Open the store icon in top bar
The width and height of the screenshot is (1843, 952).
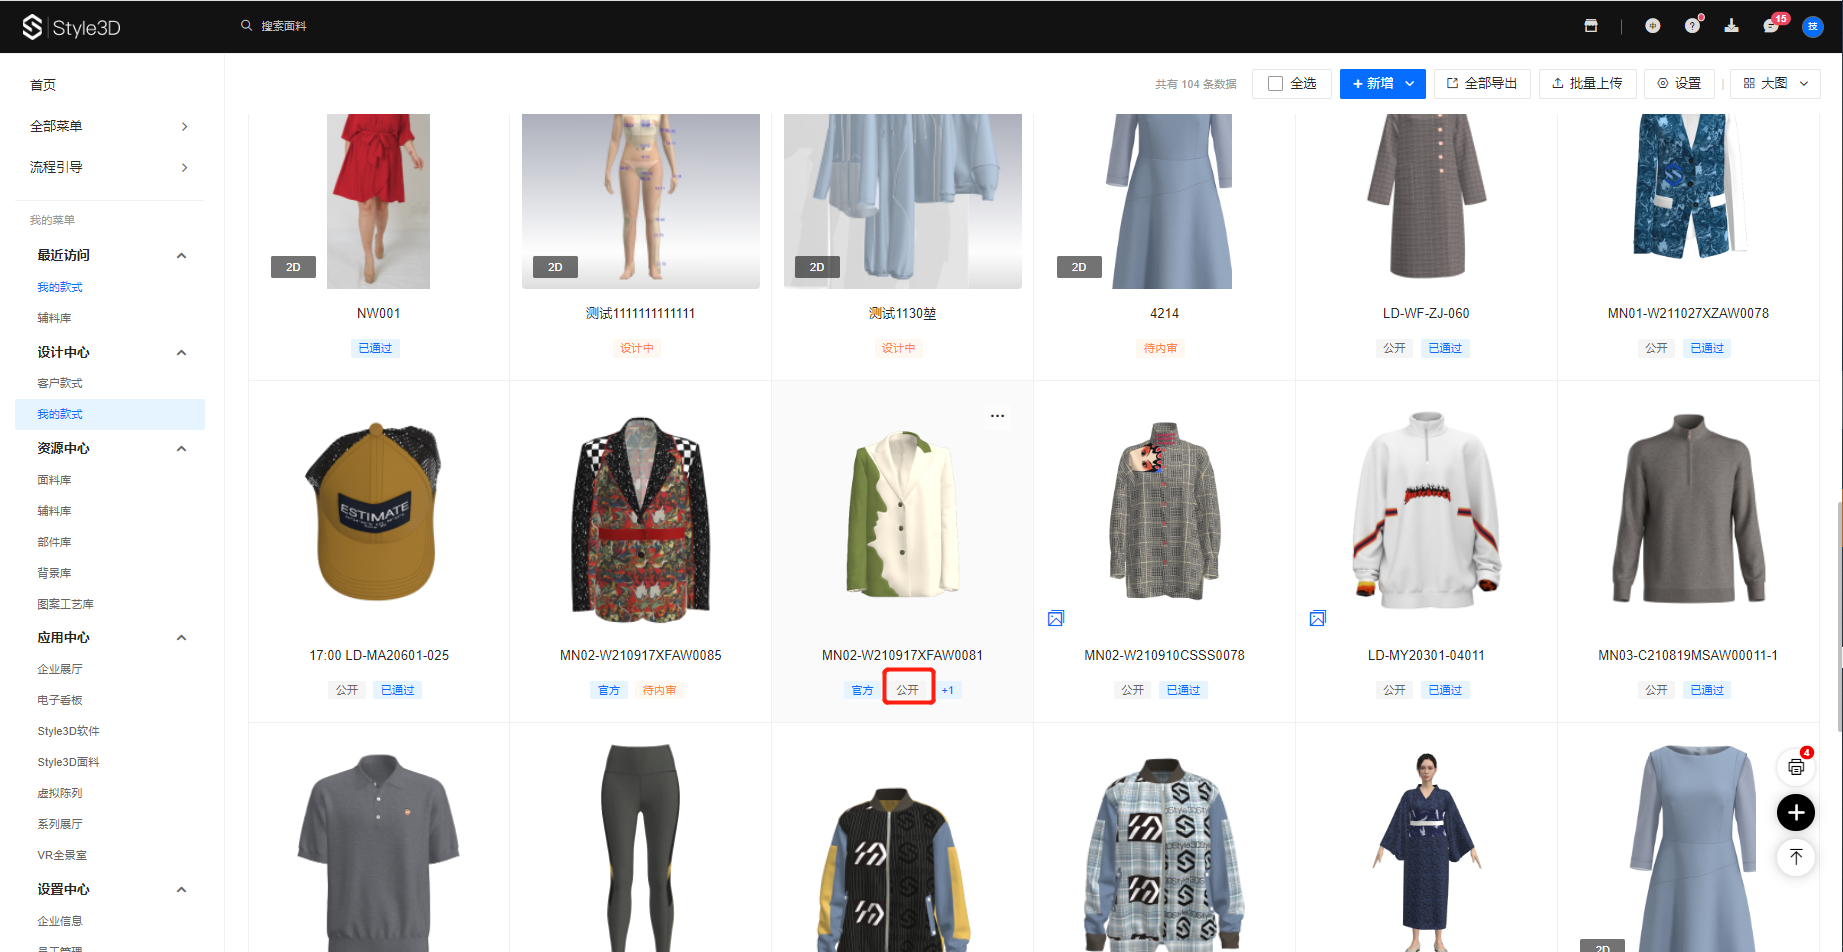pos(1590,26)
